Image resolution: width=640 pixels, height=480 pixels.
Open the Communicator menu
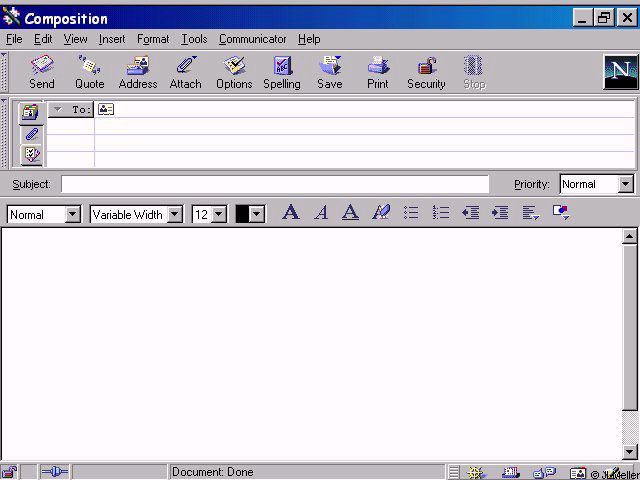tap(252, 39)
